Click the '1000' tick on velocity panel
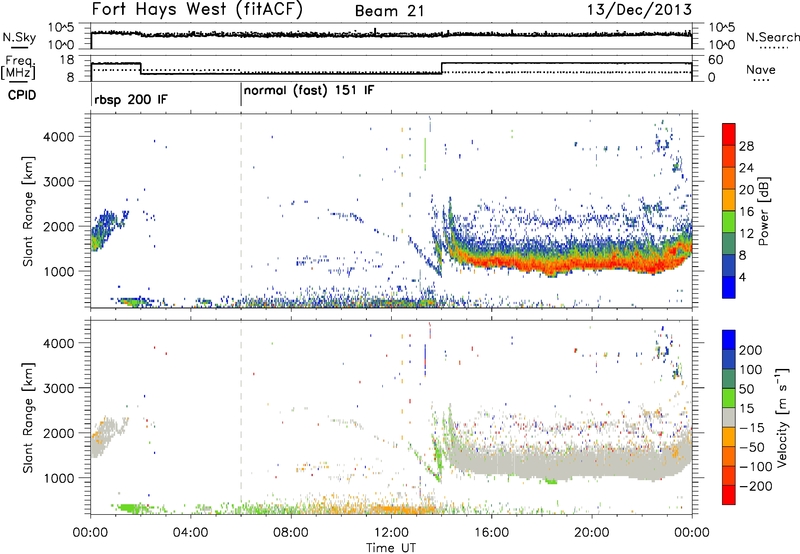 pos(59,478)
